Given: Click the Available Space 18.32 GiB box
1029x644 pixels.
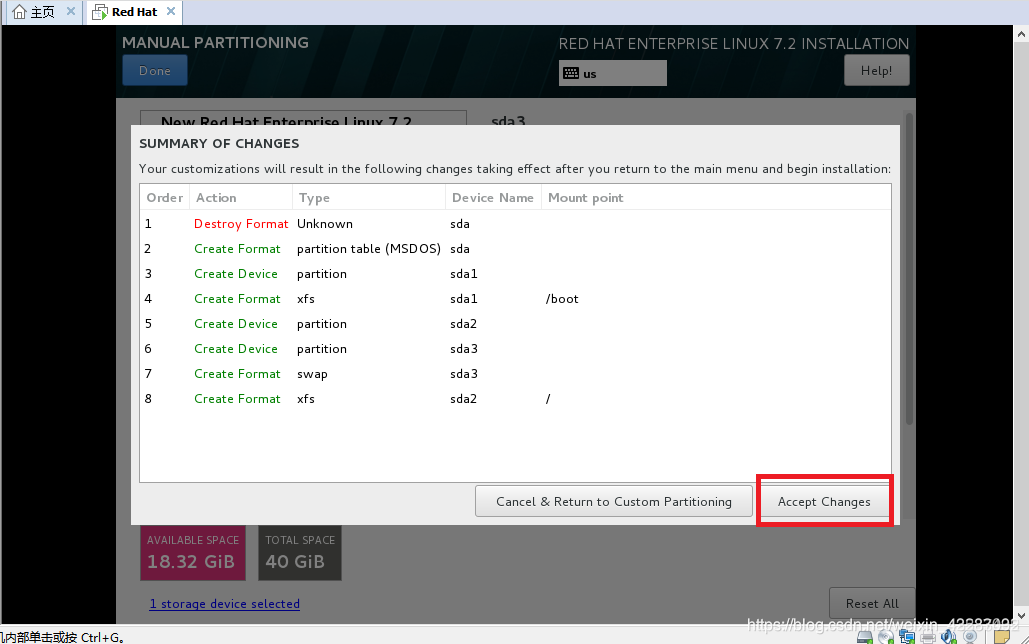Looking at the screenshot, I should tap(193, 553).
